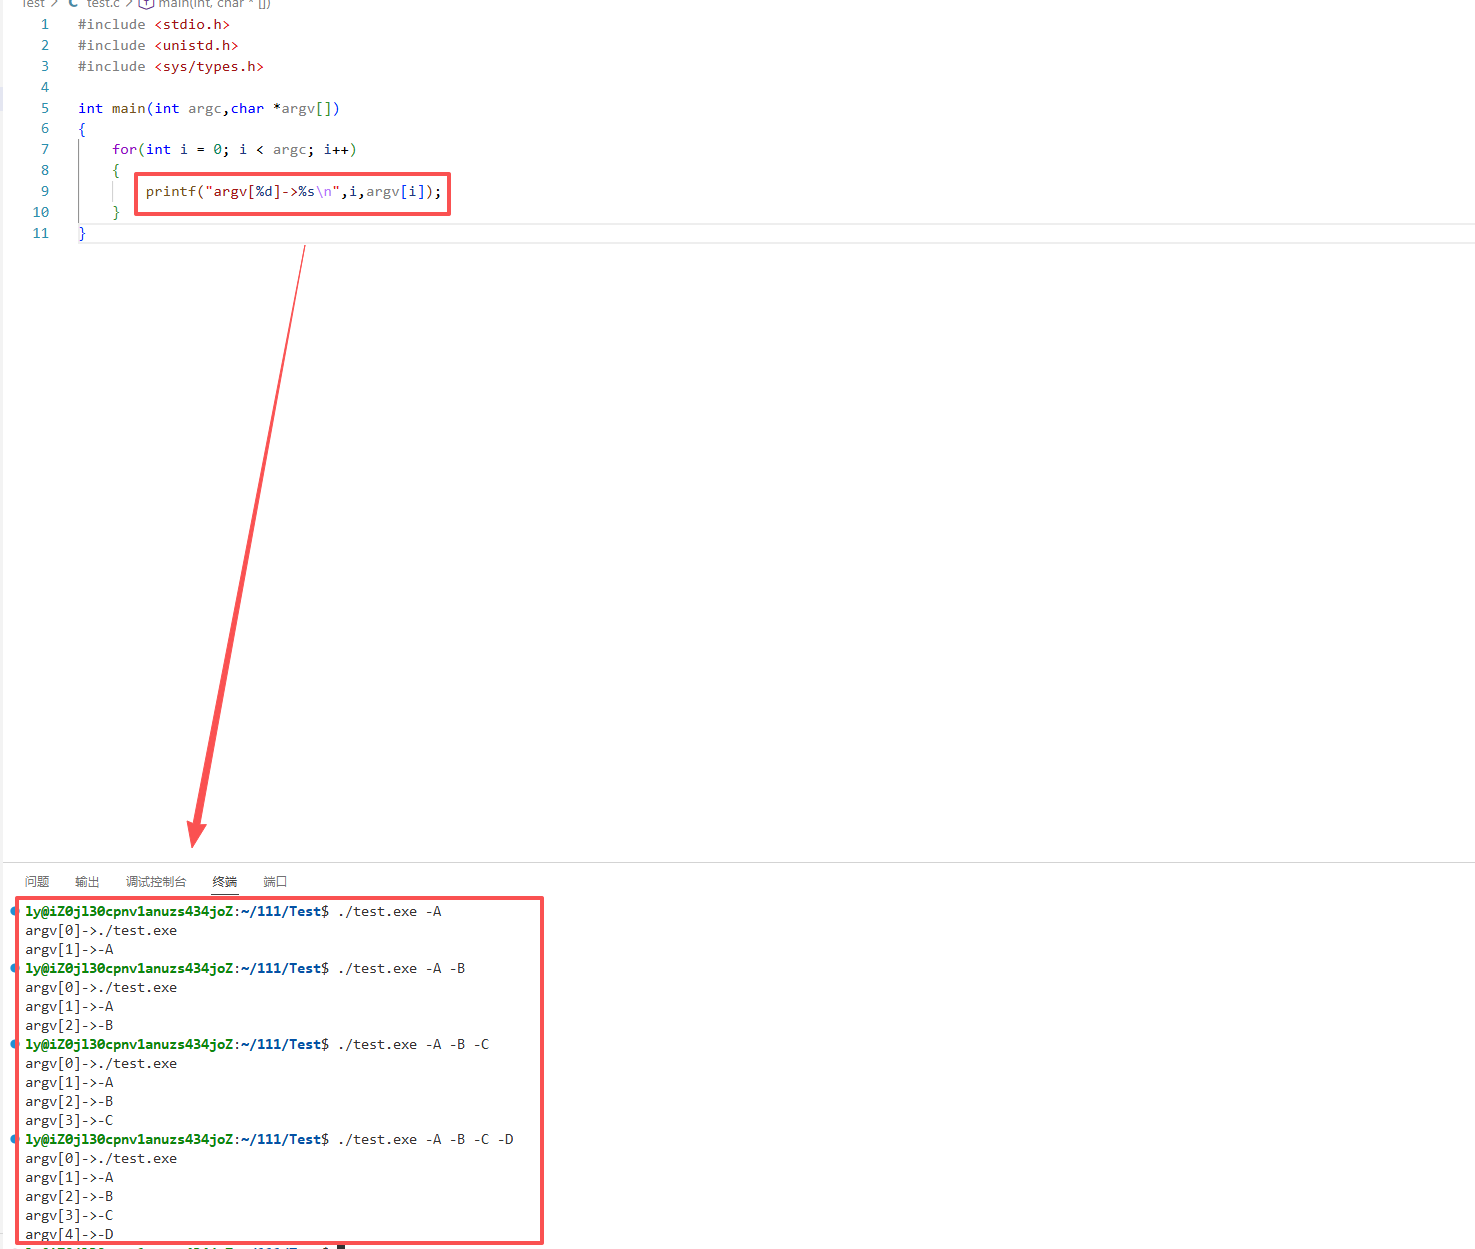
Task: Click line number 9 in the gutter
Action: pos(45,191)
